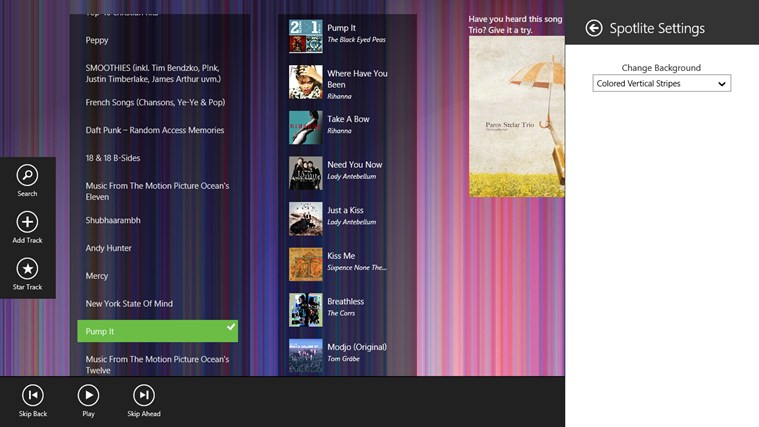The width and height of the screenshot is (759, 427).
Task: Click the Modjo (Original) album art
Action: click(x=305, y=355)
